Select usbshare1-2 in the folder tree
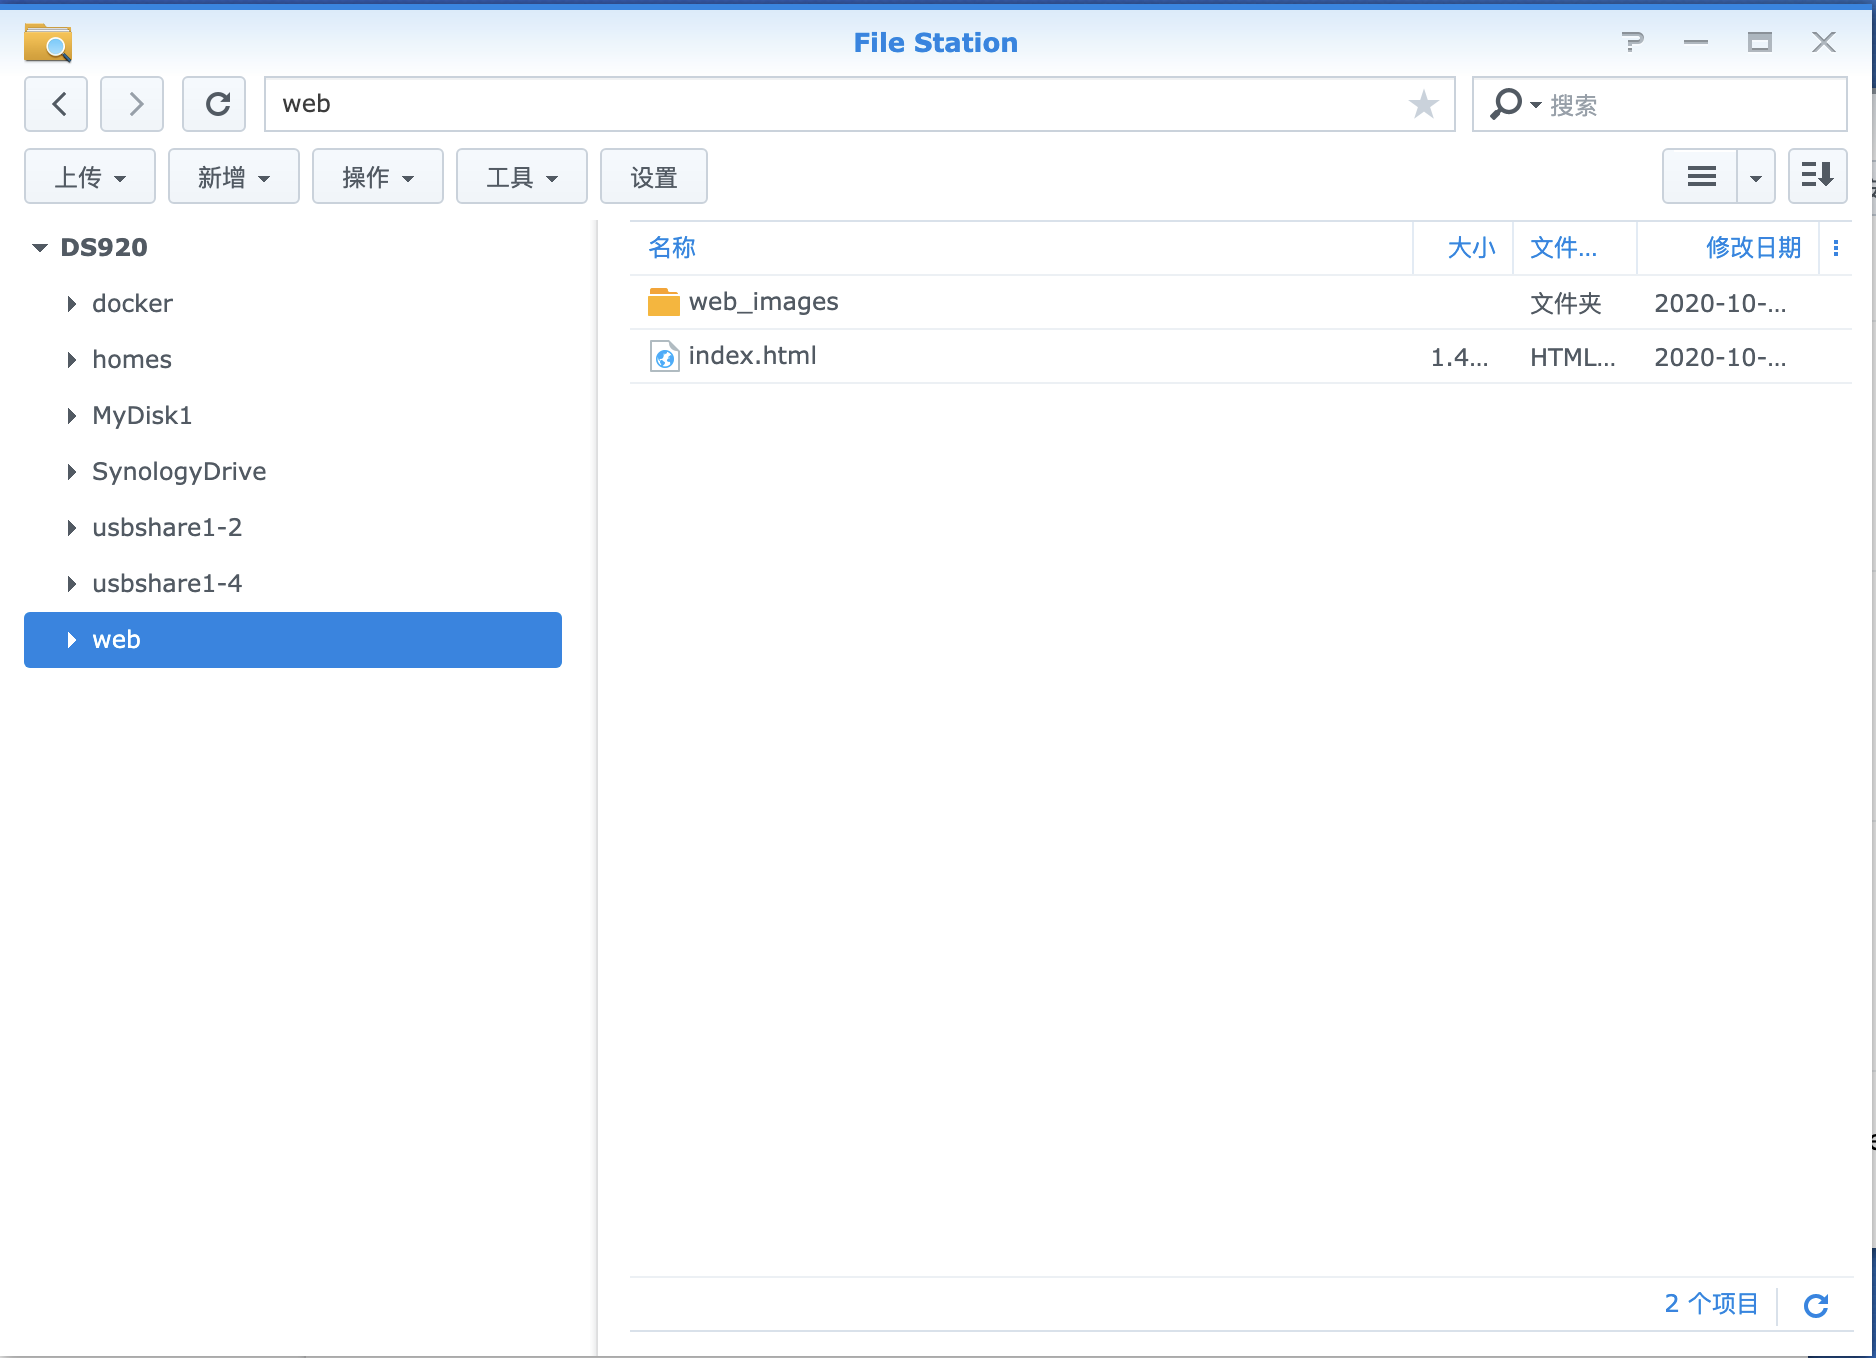The width and height of the screenshot is (1876, 1358). coord(167,528)
